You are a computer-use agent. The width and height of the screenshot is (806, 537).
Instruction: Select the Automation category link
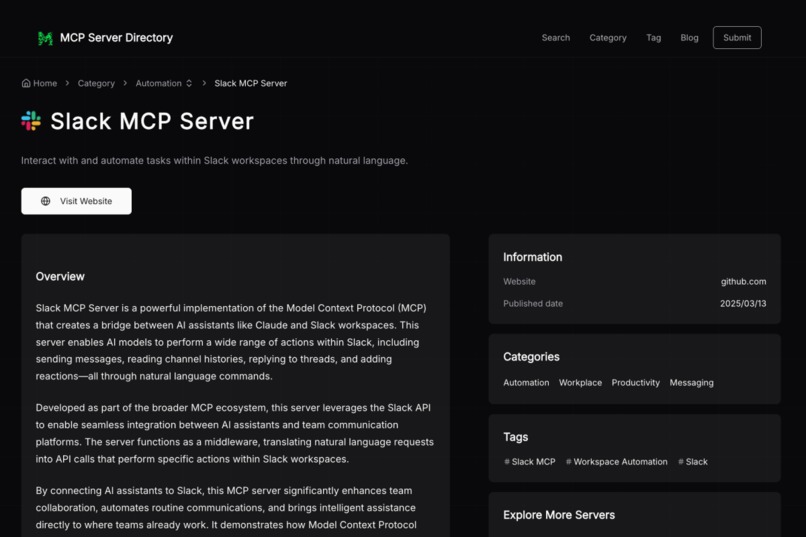[526, 382]
